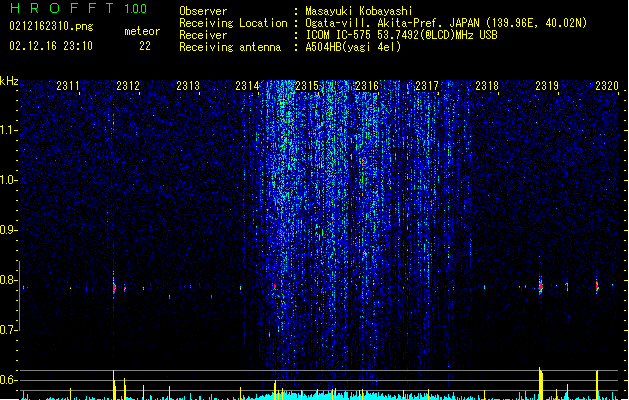The width and height of the screenshot is (629, 400).
Task: Click the 'Receiving Location' label
Action: click(233, 23)
